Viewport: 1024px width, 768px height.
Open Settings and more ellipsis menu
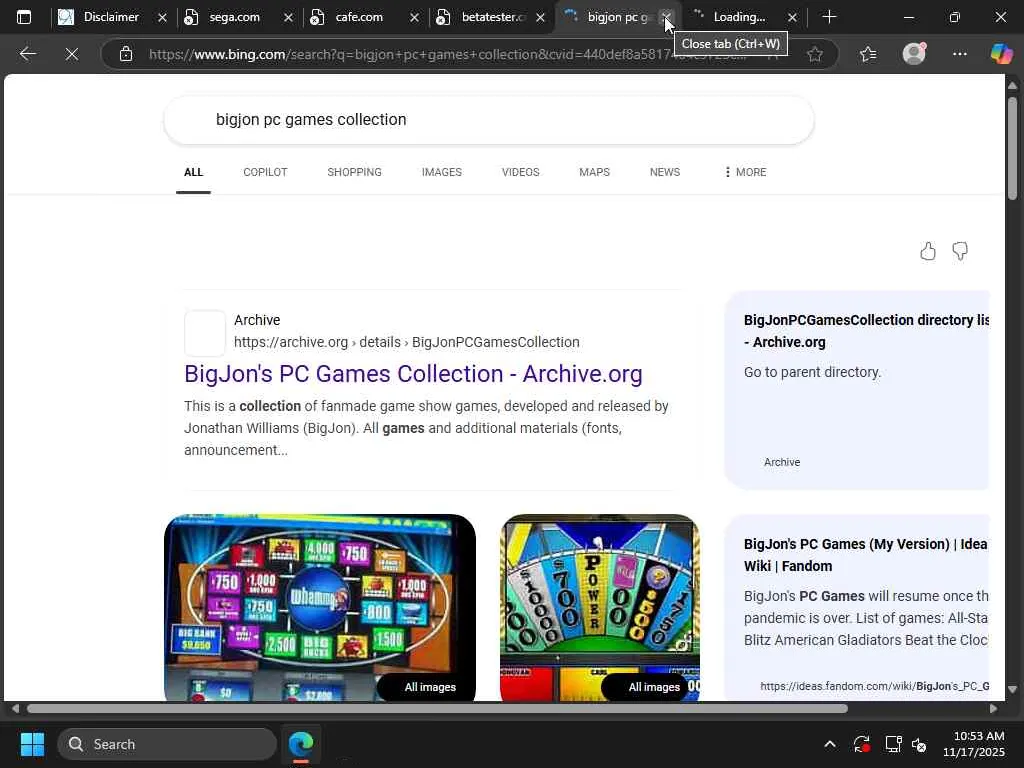[959, 54]
